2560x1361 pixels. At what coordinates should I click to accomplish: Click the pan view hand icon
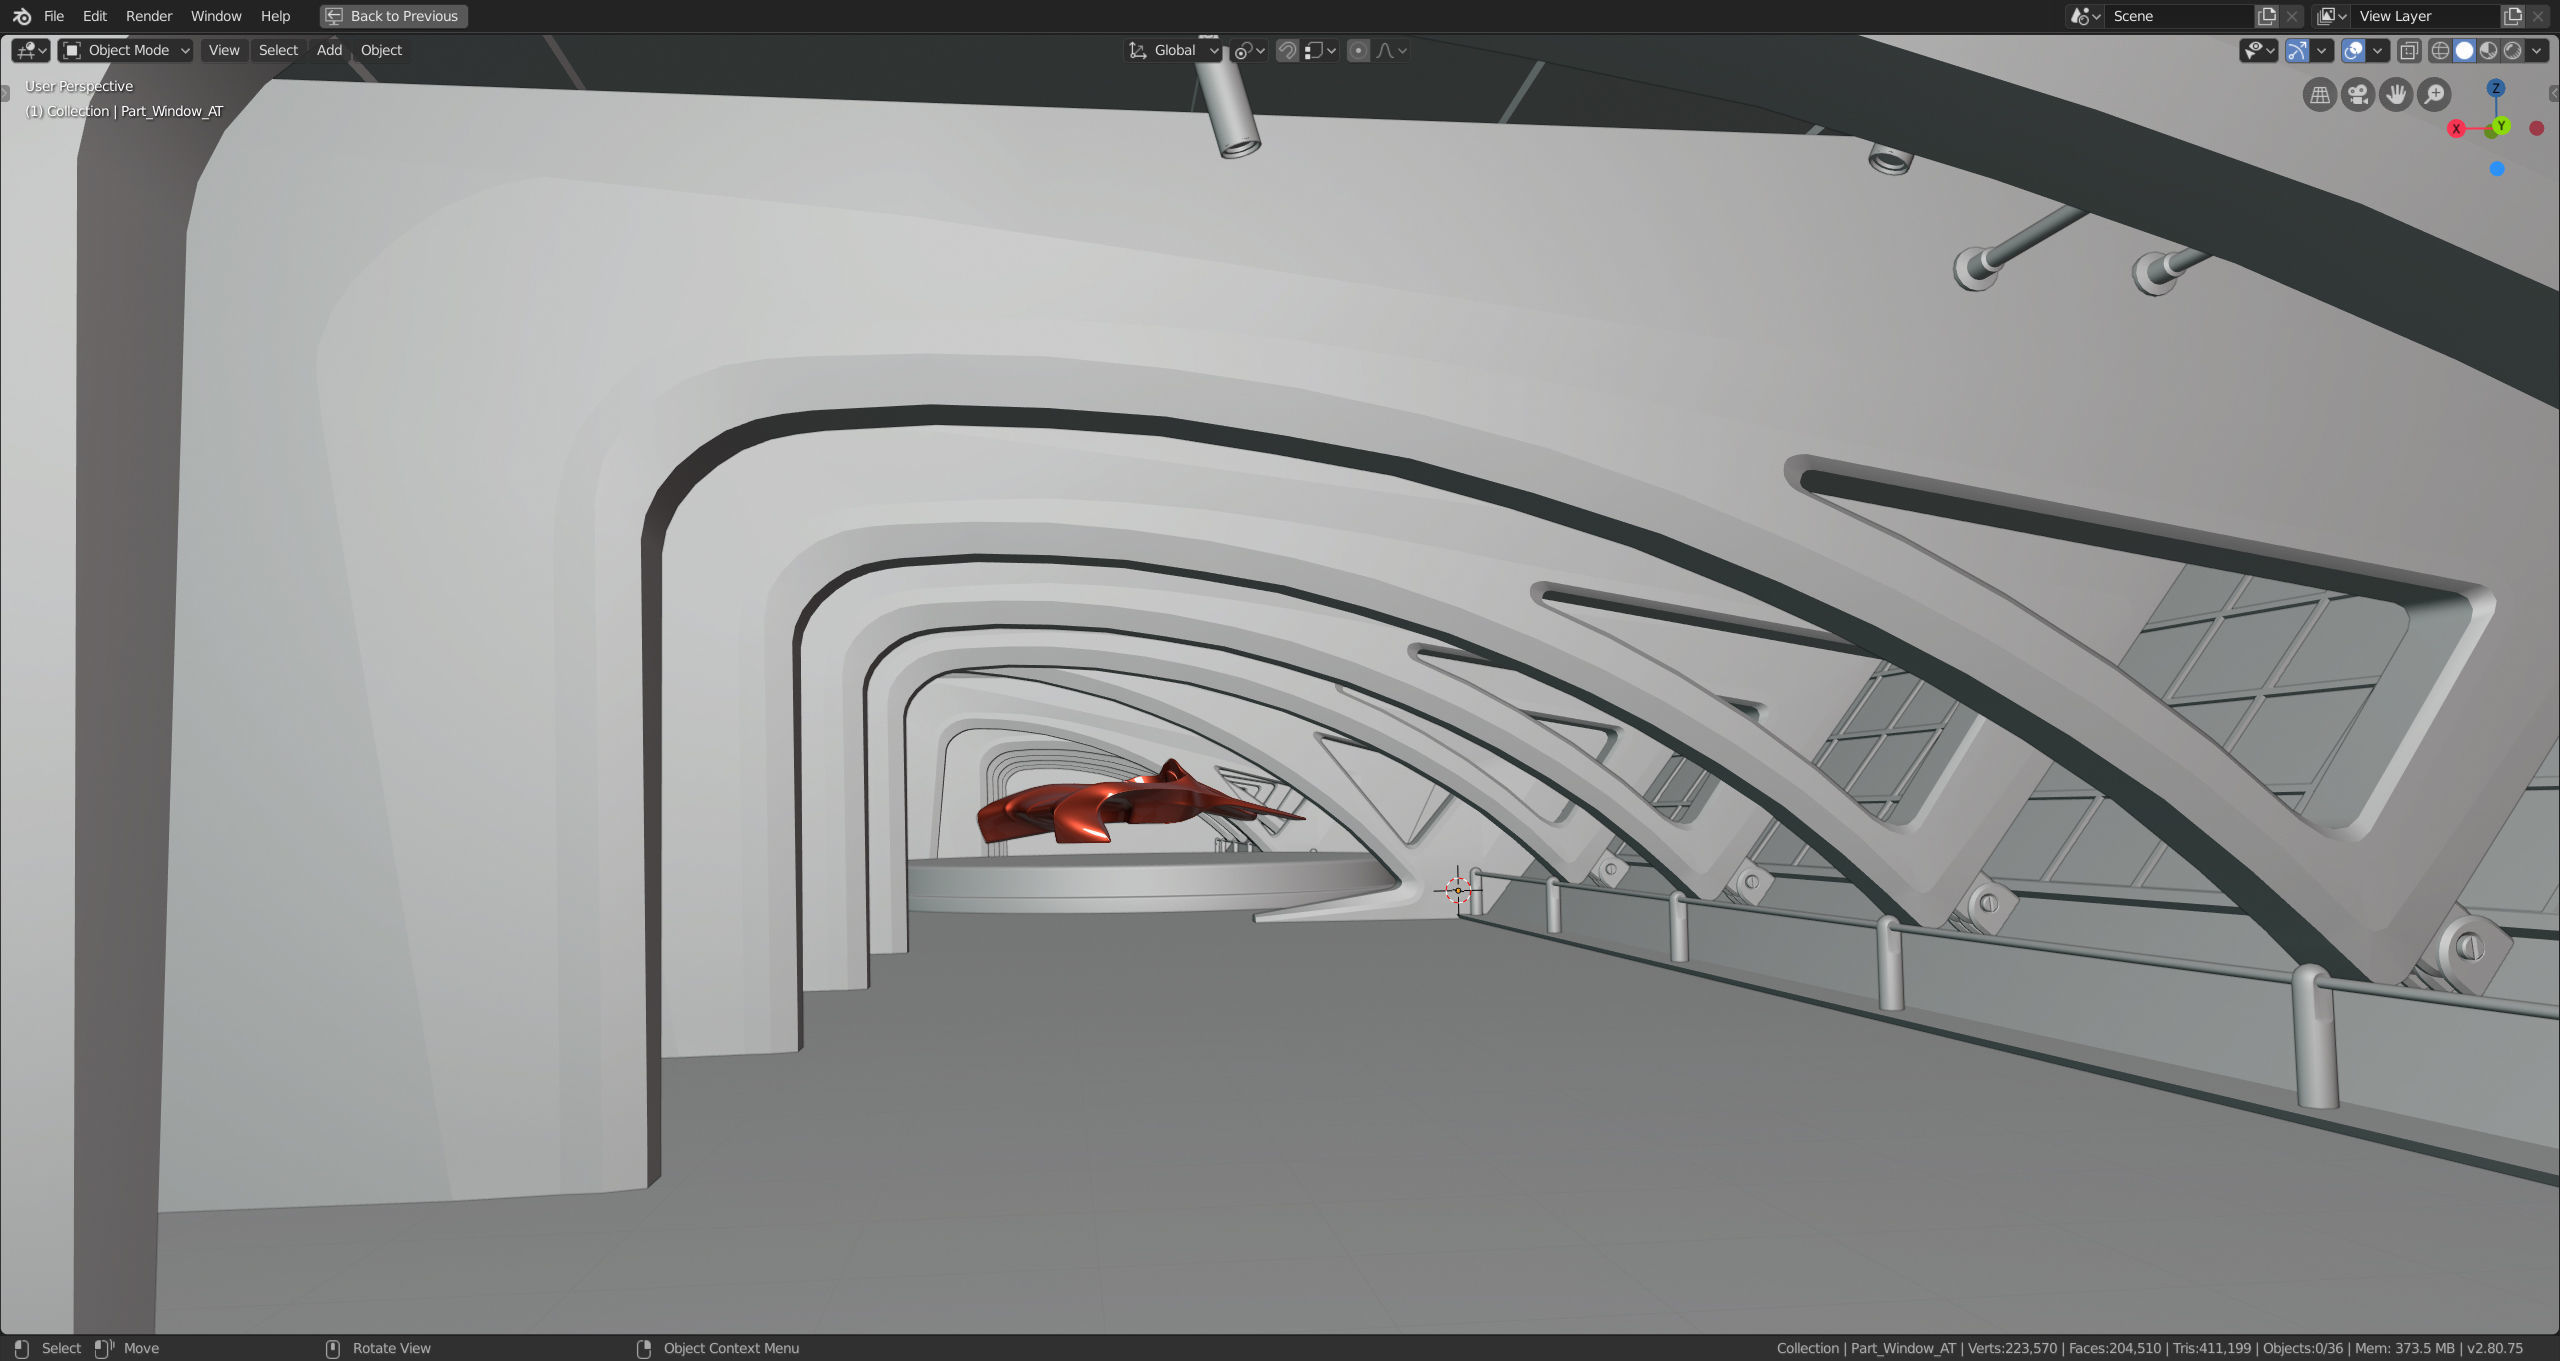point(2396,95)
